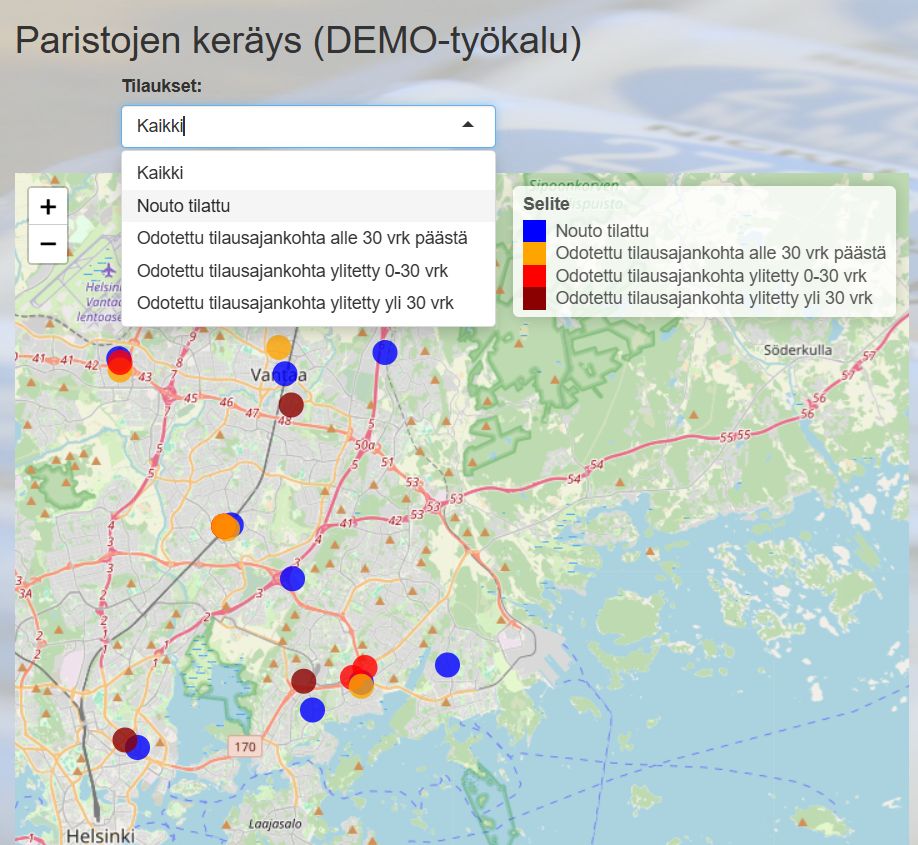Click the blue 'Nouto tilattu' legend swatch
918x845 pixels.
(535, 231)
